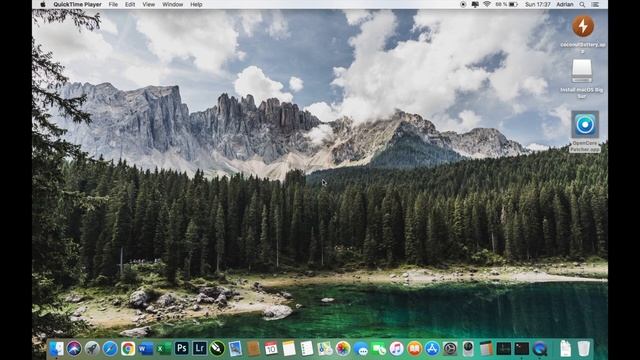Screen dimensions: 640x360
Task: Open Notes from the Dock
Action: 289,349
